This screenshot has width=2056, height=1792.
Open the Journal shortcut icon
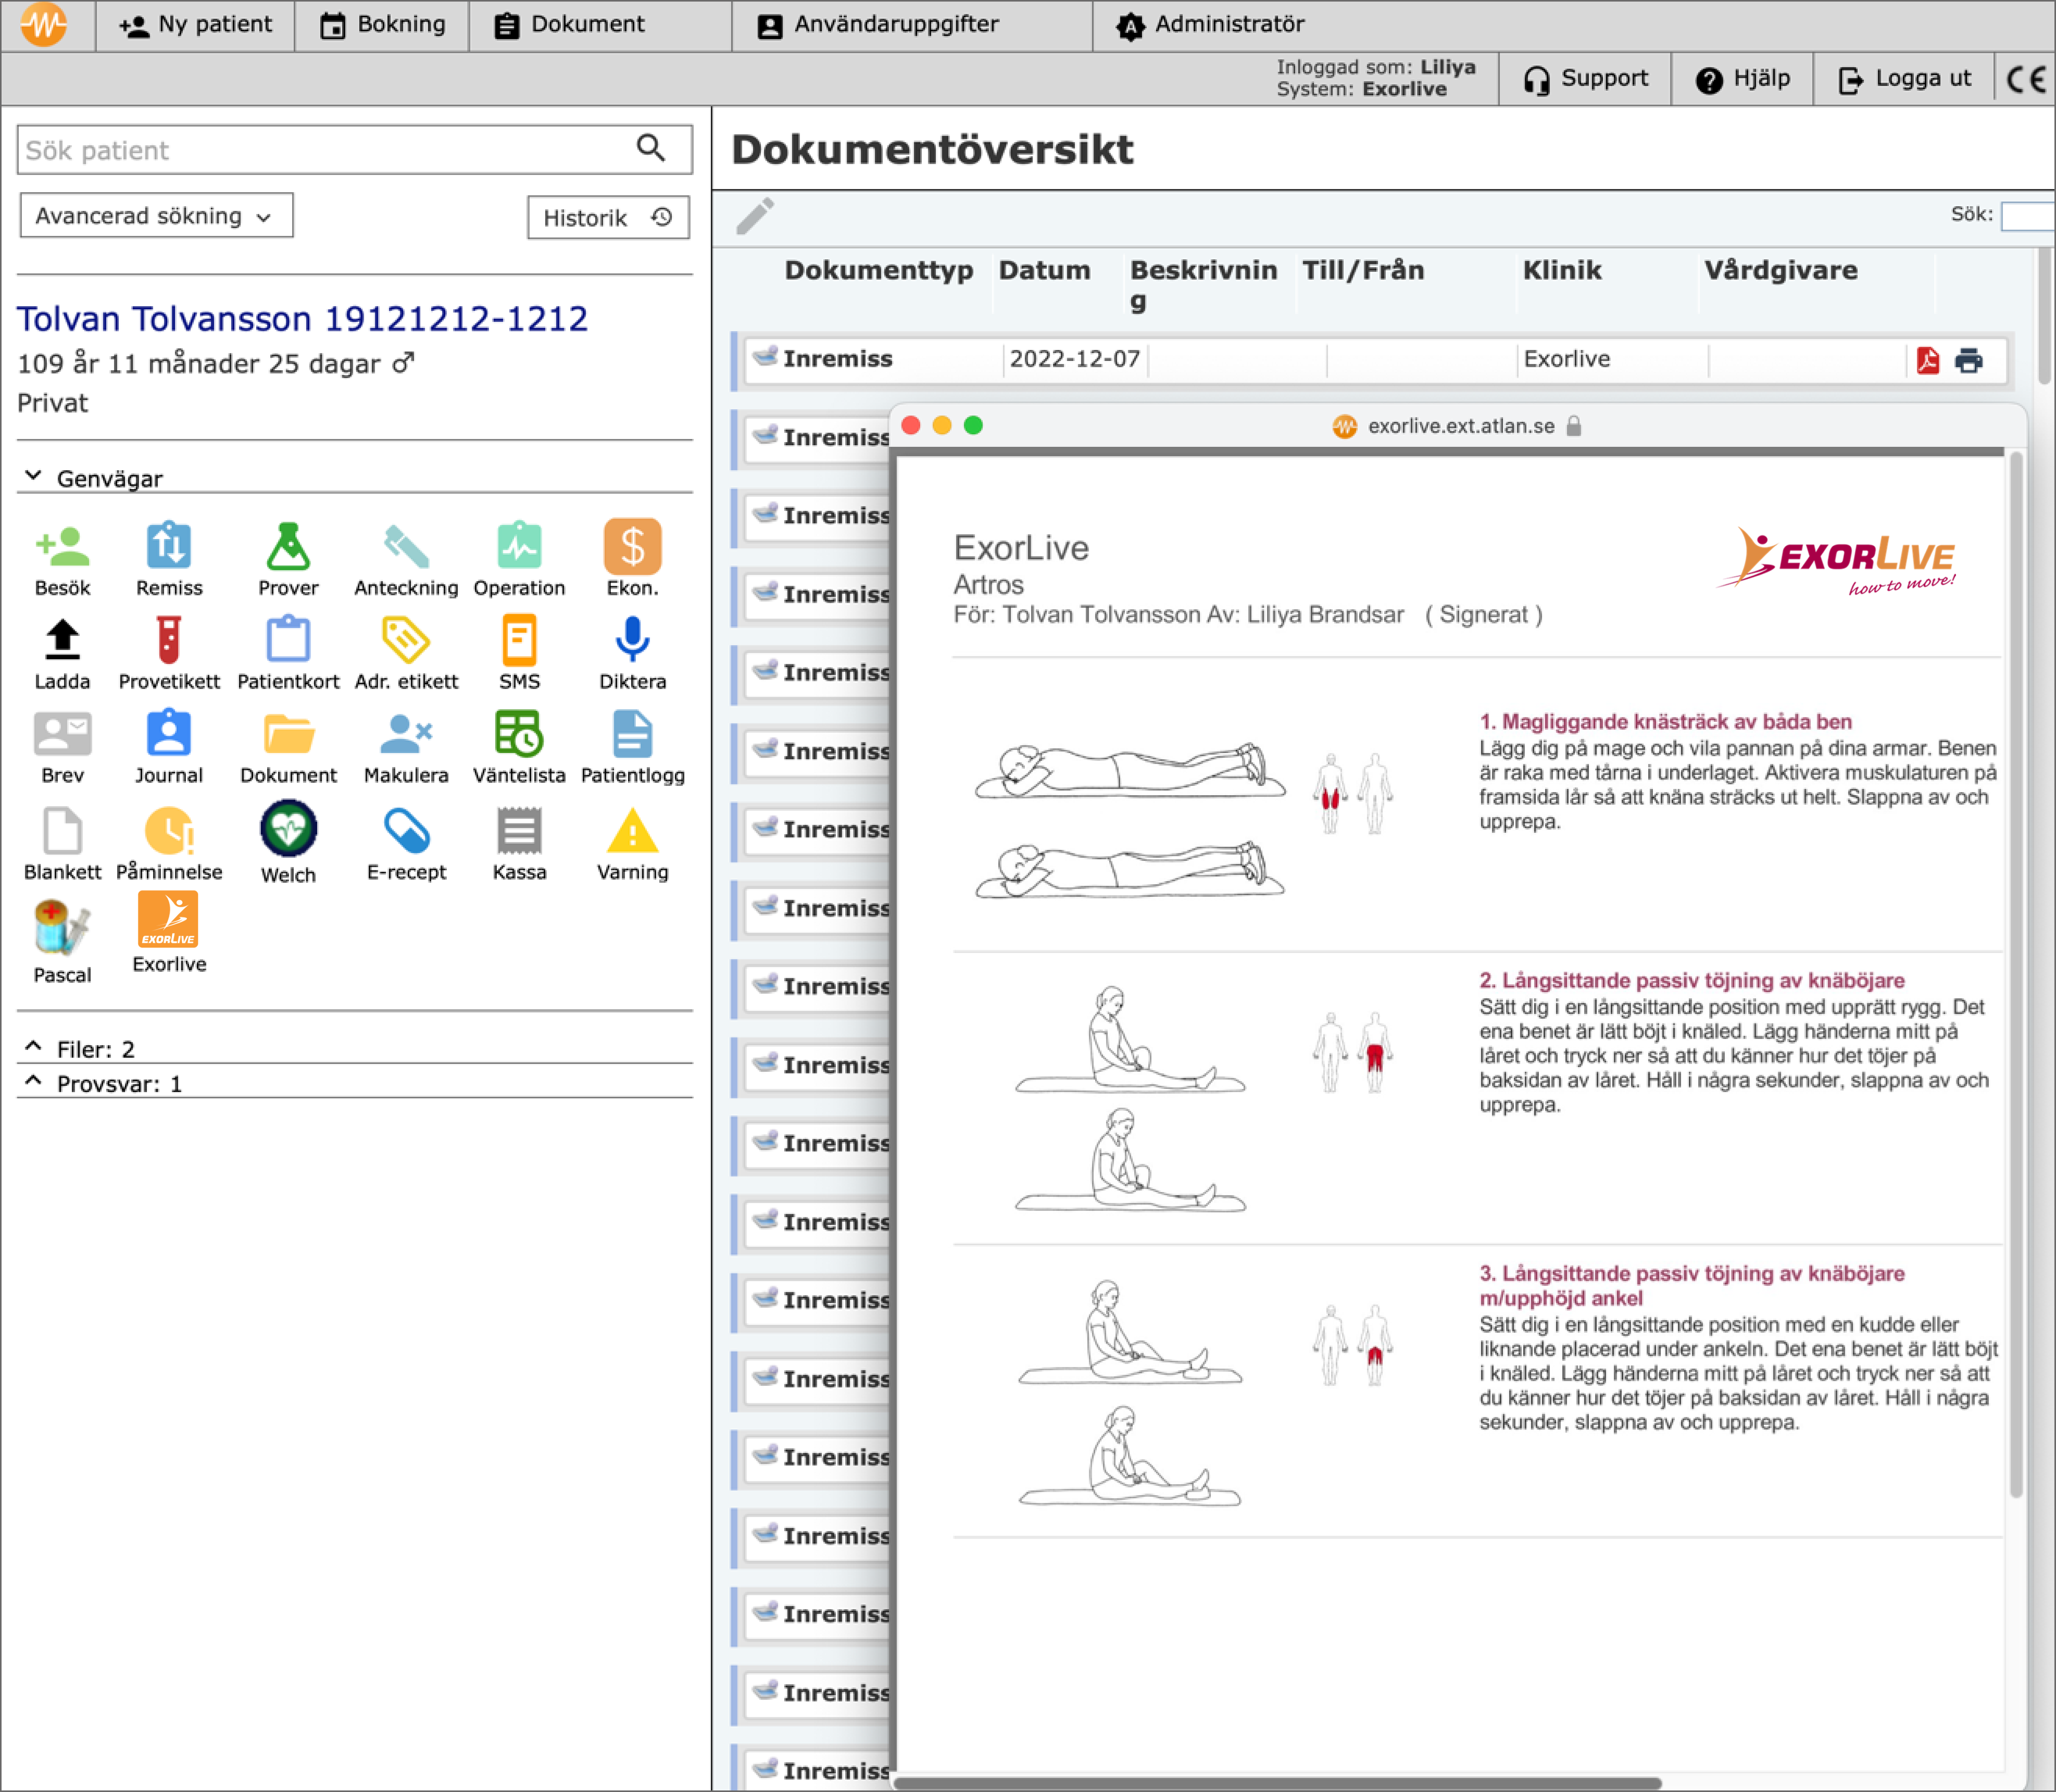pyautogui.click(x=169, y=734)
